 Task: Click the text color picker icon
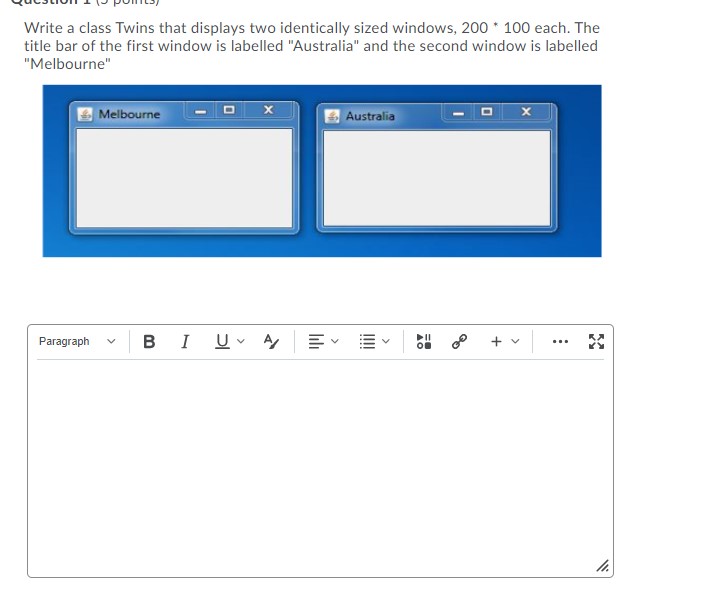coord(271,342)
